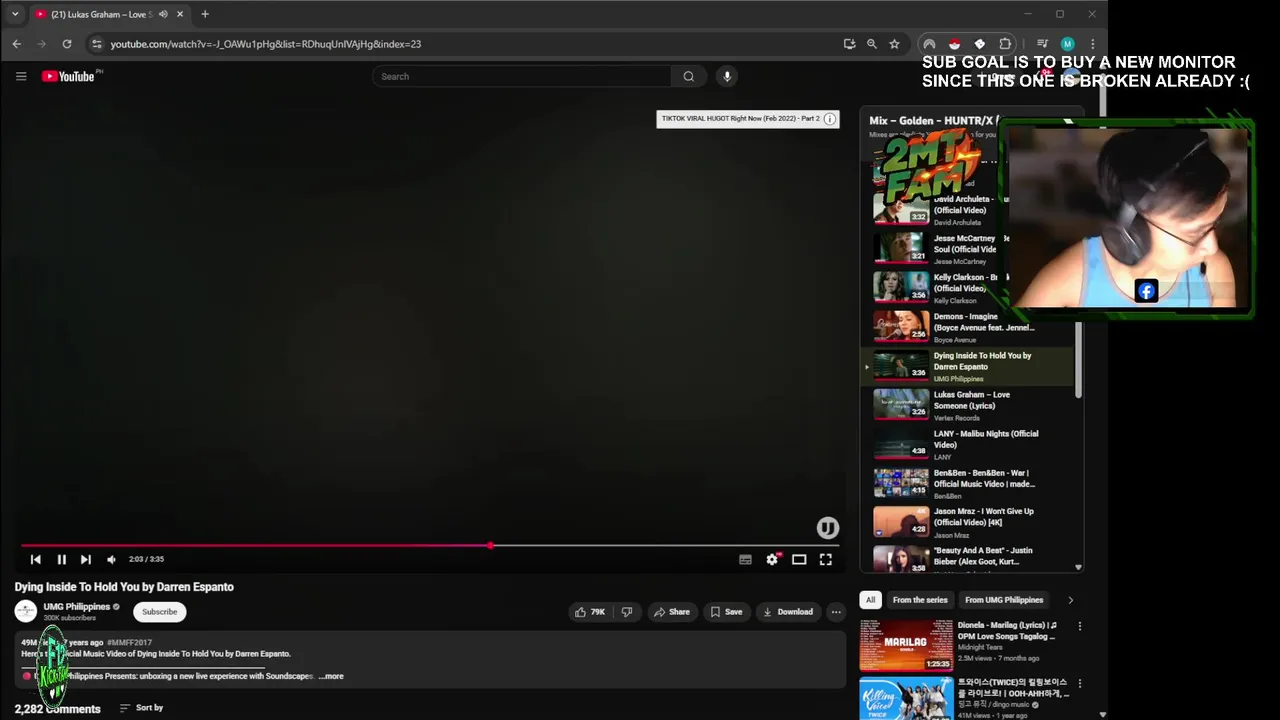Play Jason Mraz I Won't Give Up
The width and height of the screenshot is (1280, 720).
click(967, 522)
